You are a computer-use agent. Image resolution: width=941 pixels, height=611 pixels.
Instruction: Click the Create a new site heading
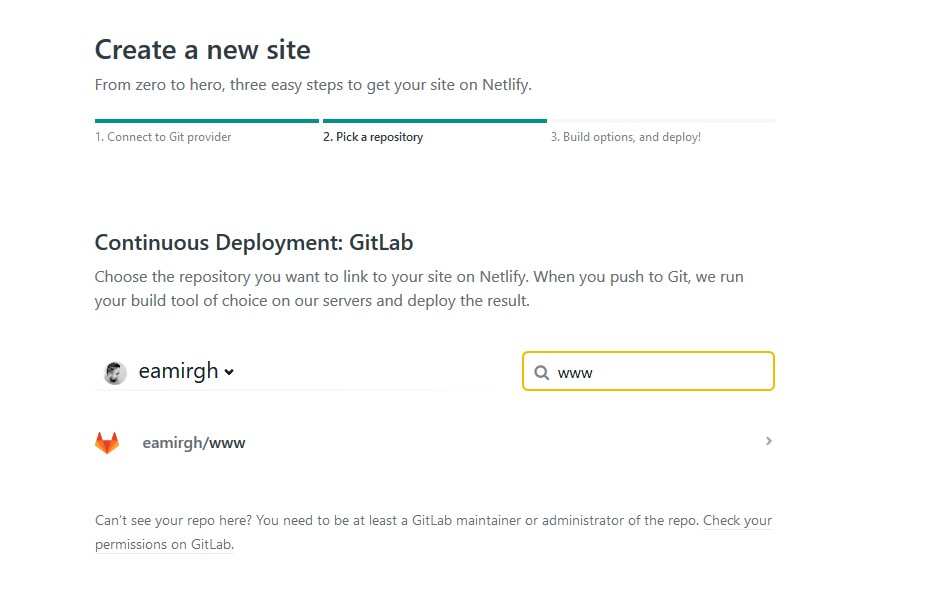pos(202,50)
